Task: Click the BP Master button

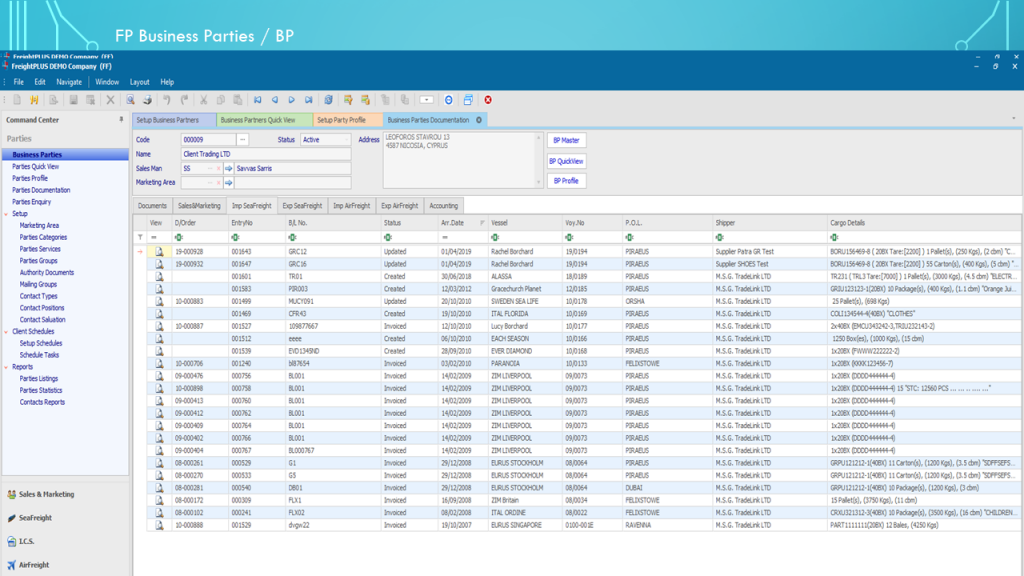Action: tap(565, 141)
